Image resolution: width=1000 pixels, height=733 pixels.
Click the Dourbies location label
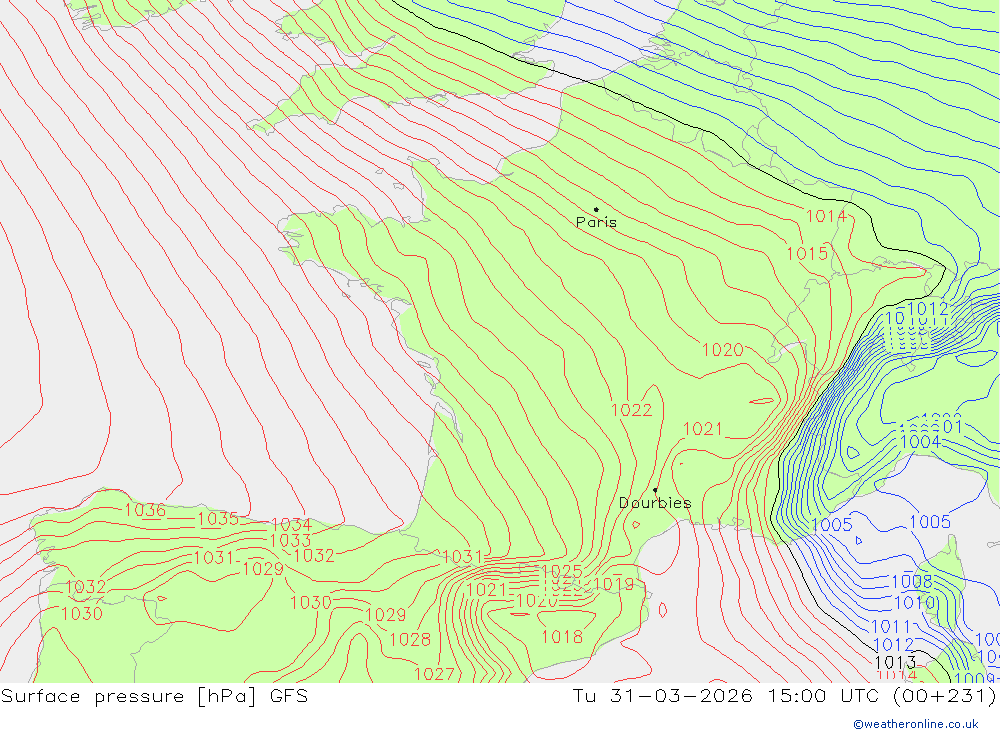point(655,503)
